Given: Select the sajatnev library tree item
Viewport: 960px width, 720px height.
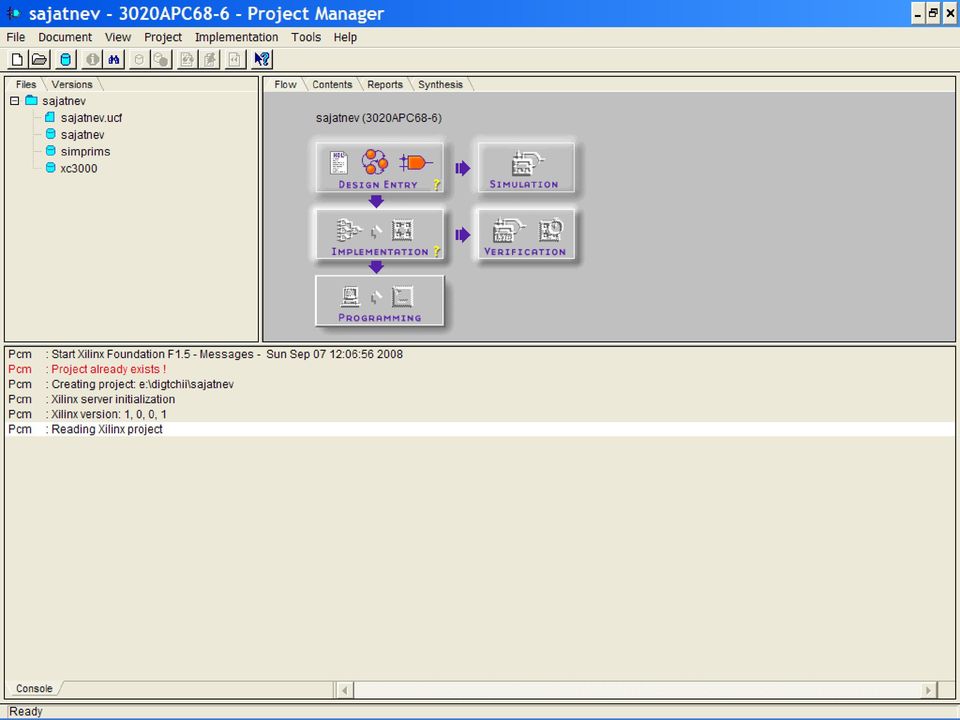Looking at the screenshot, I should (x=83, y=135).
